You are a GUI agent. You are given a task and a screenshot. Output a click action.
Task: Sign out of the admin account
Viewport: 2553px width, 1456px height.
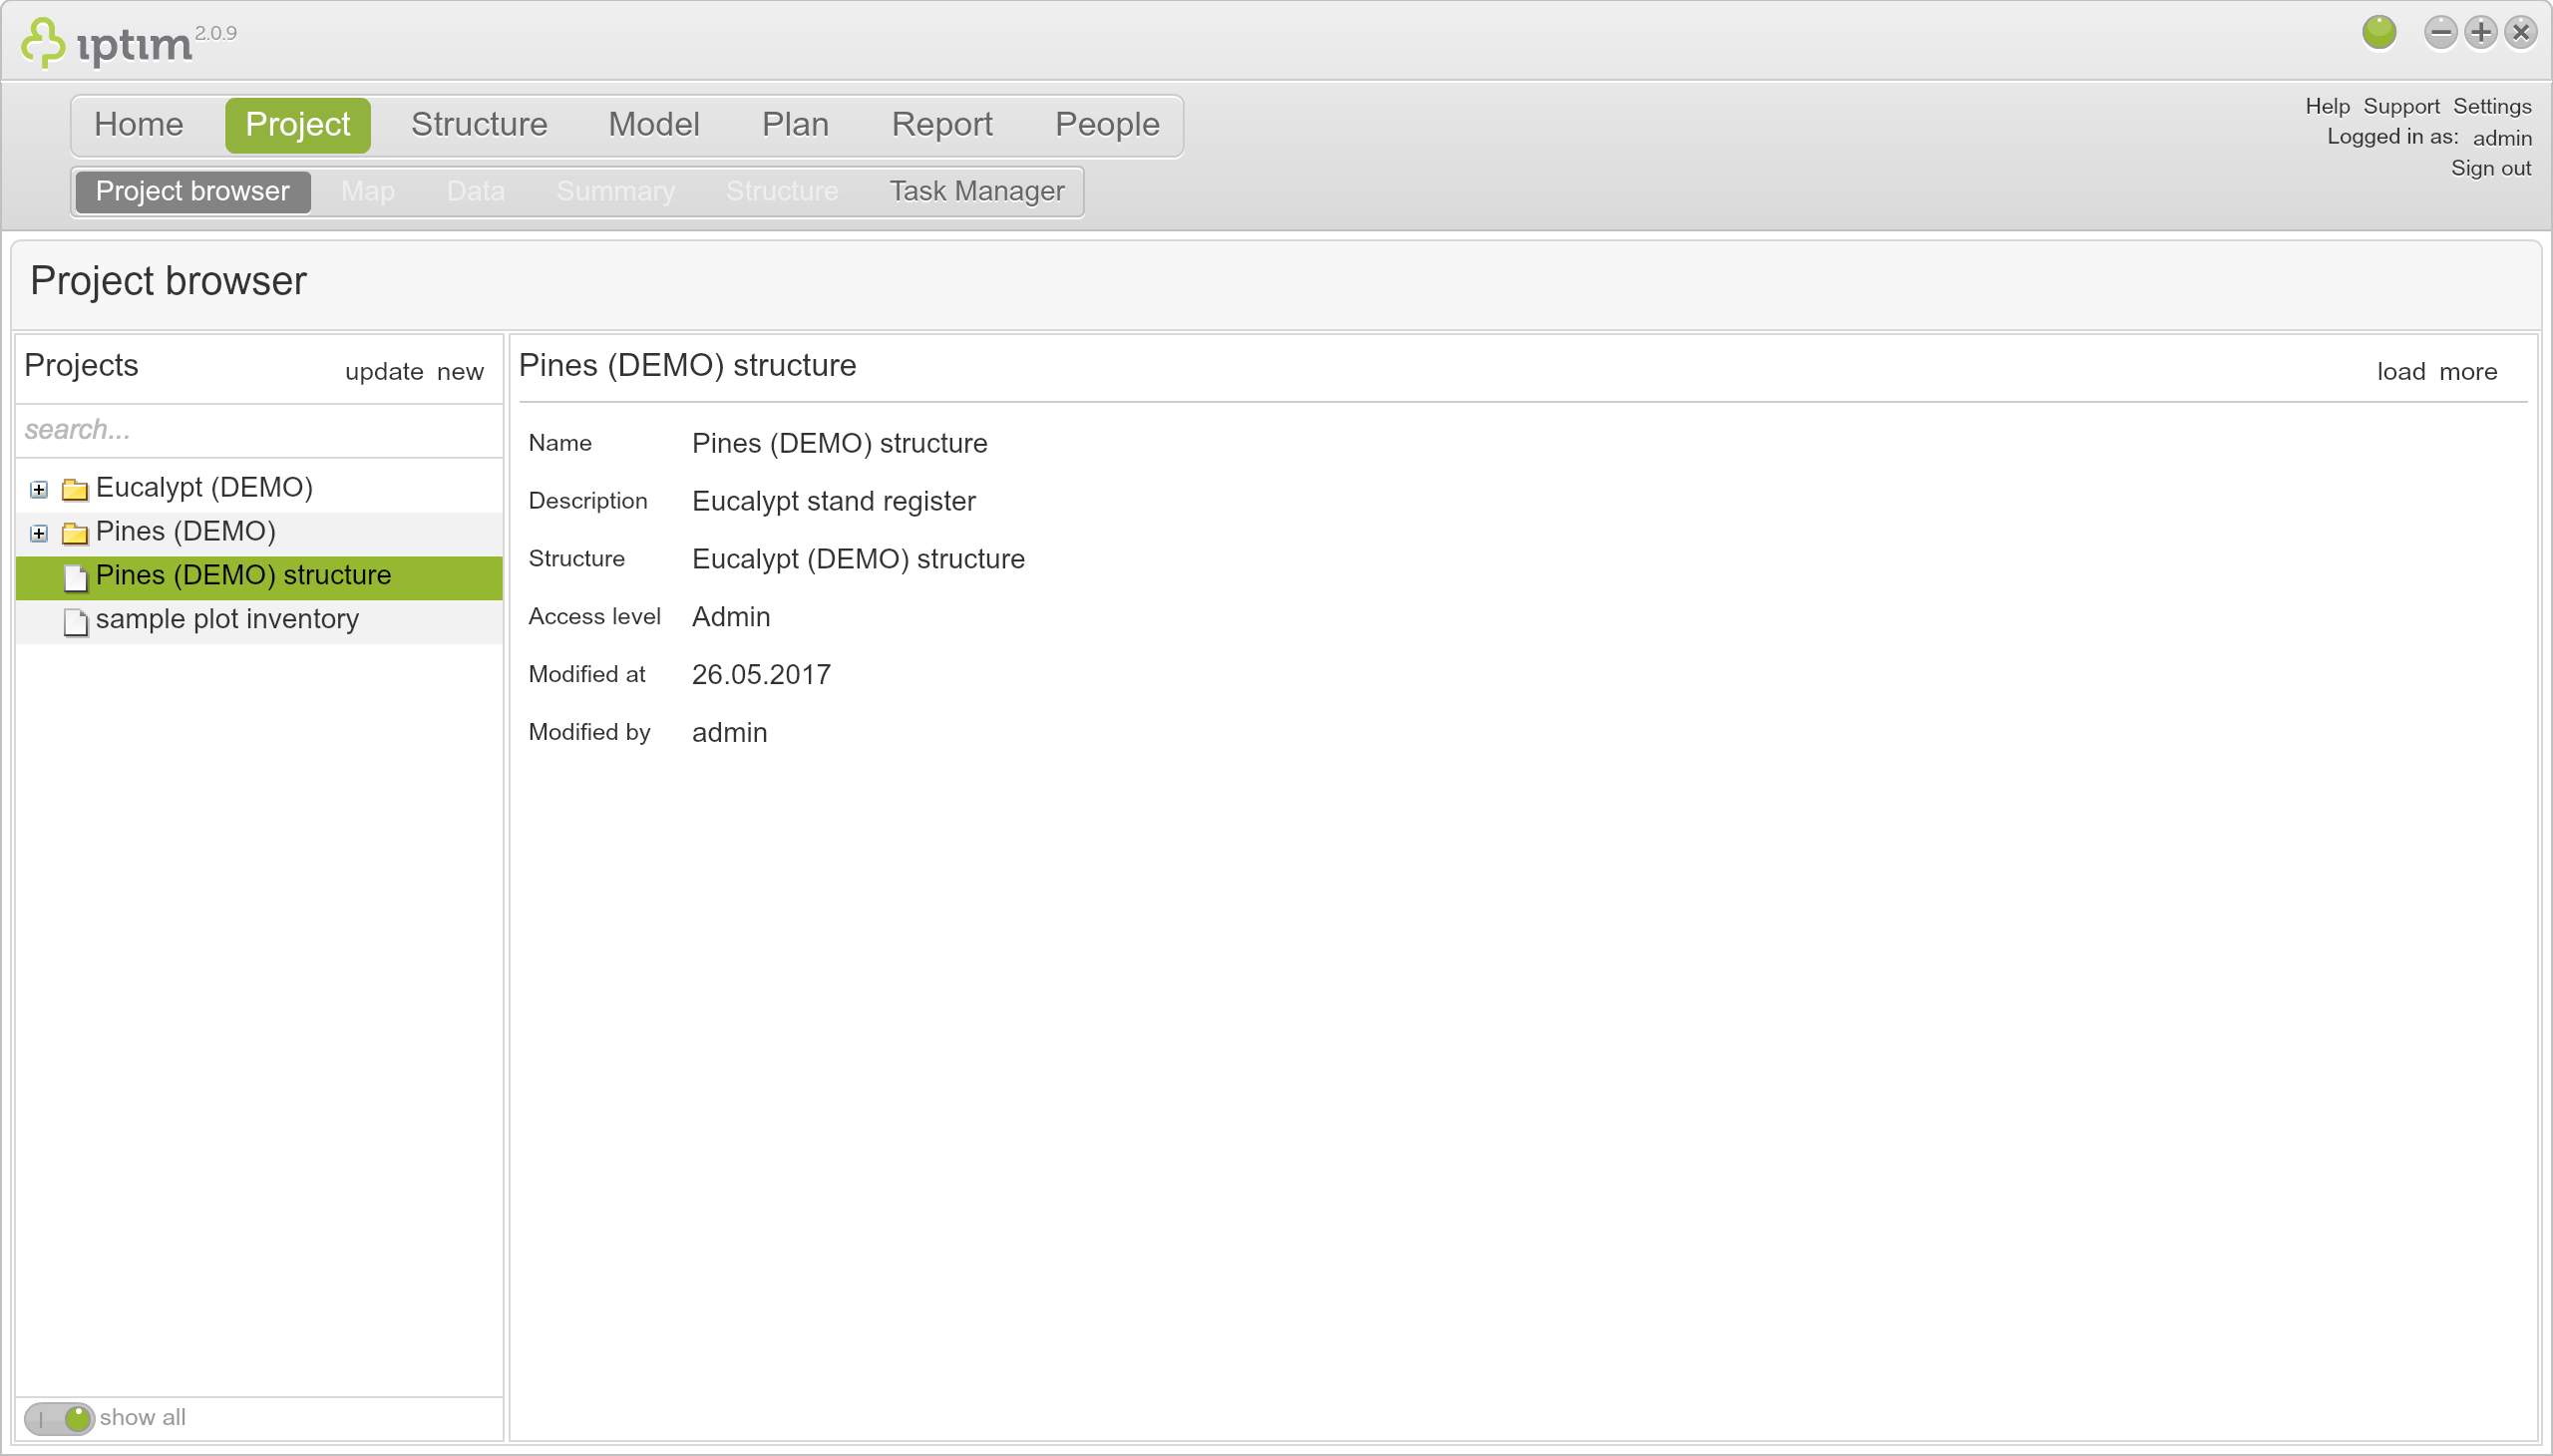click(x=2490, y=168)
